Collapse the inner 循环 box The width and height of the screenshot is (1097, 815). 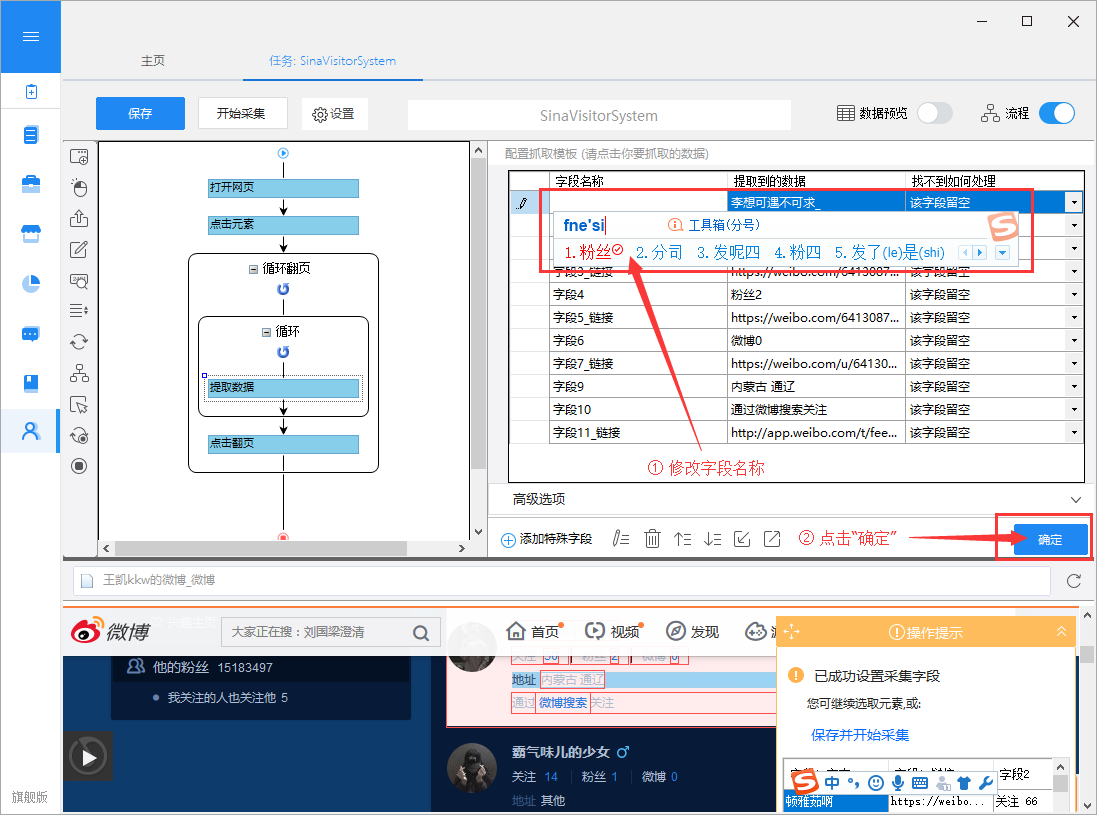point(266,332)
